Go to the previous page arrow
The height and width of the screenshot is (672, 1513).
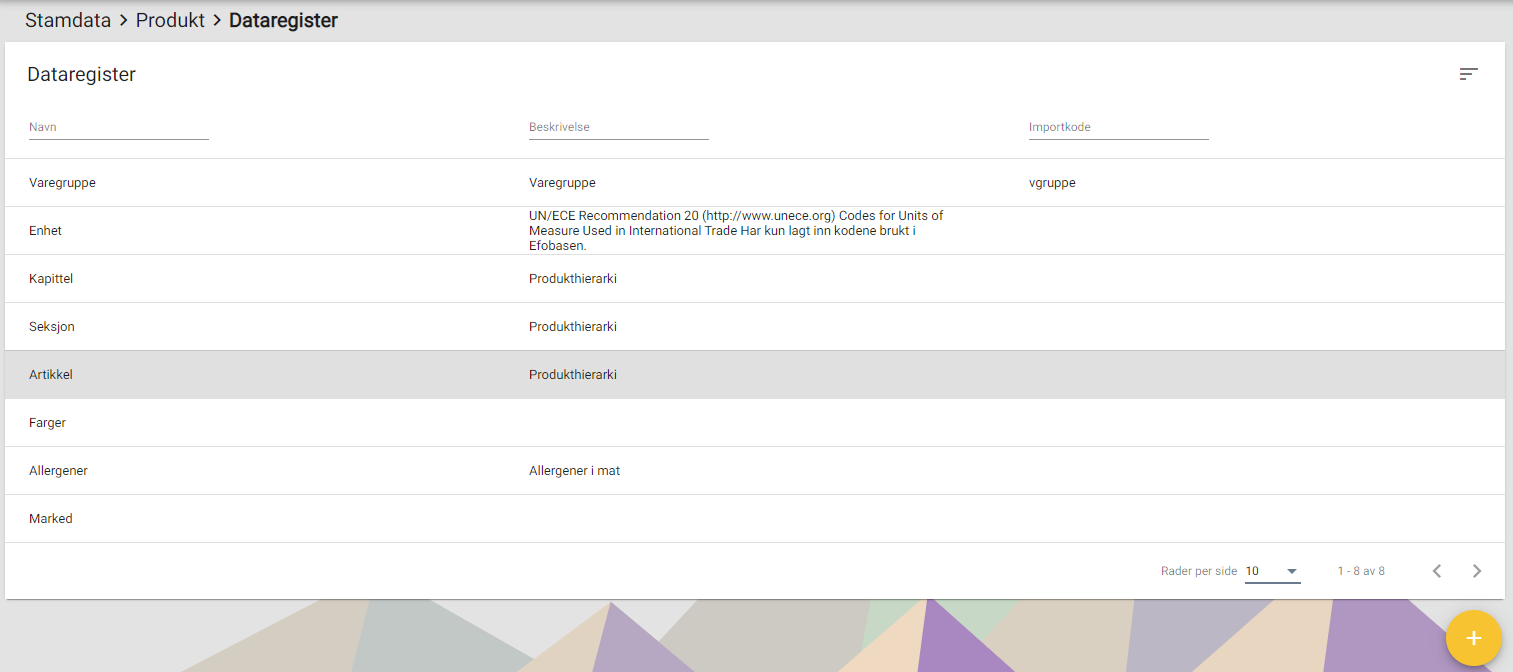point(1437,571)
